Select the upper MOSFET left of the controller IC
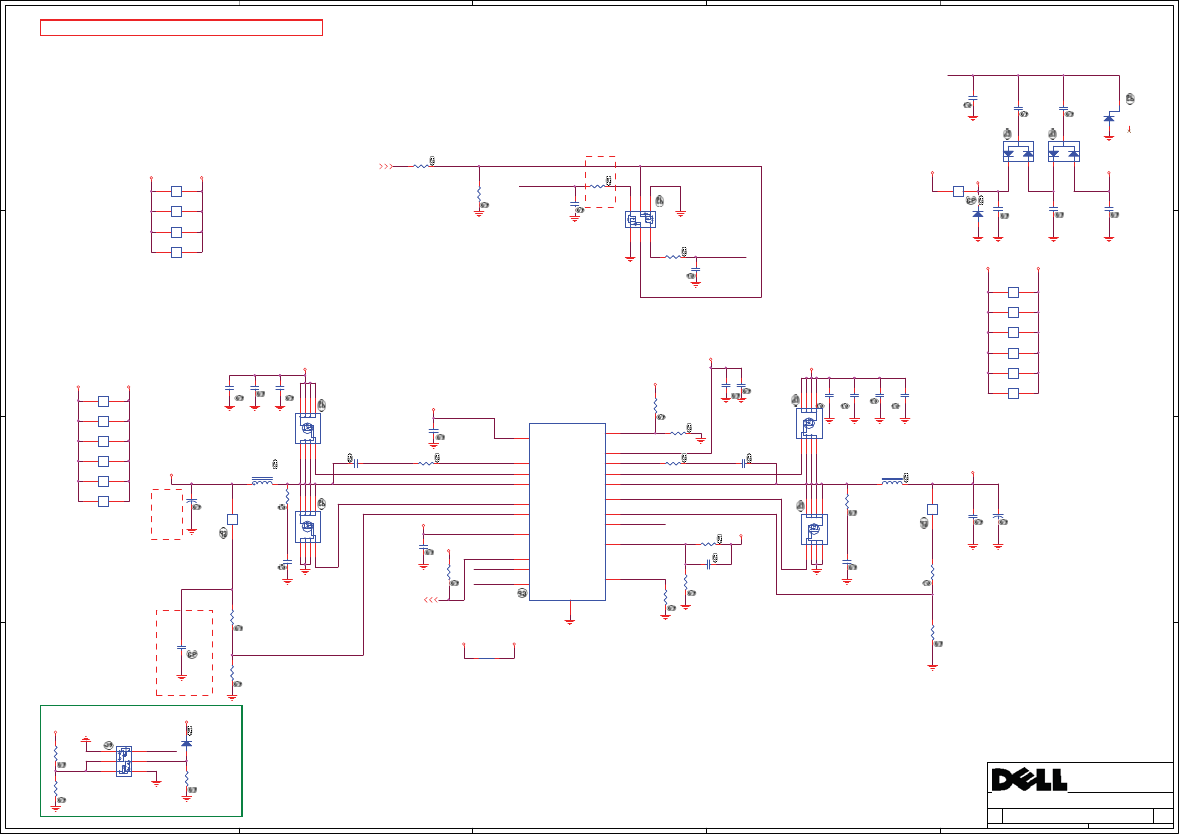 pyautogui.click(x=308, y=429)
